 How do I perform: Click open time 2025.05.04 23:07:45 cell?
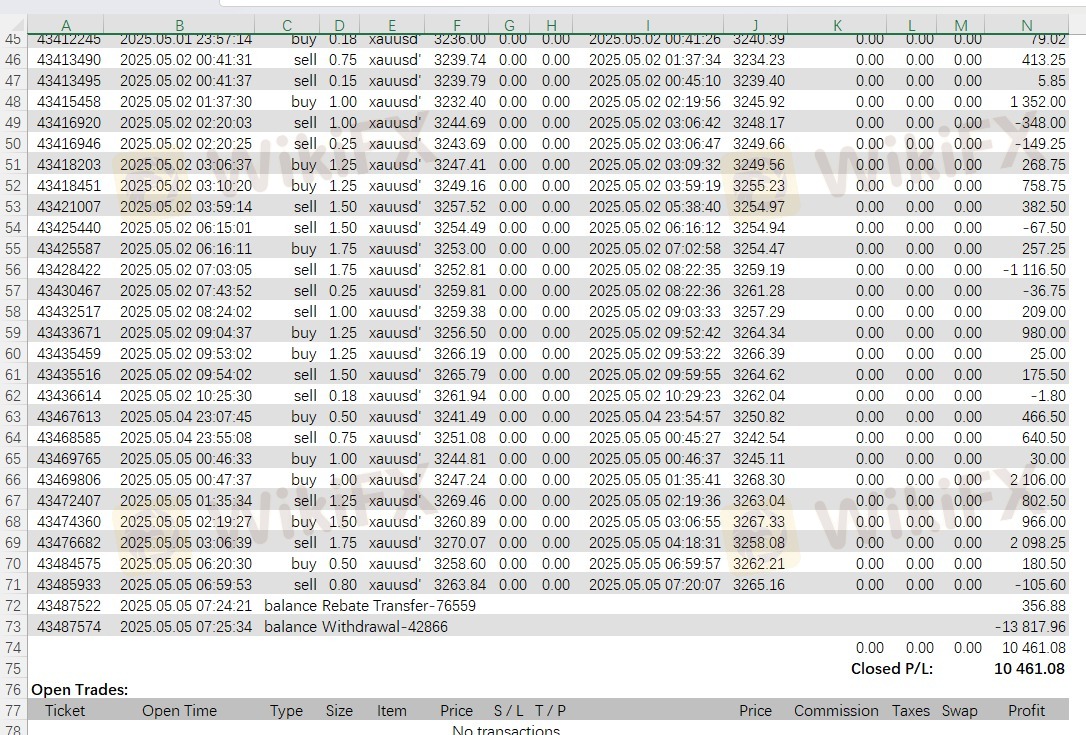(x=185, y=417)
